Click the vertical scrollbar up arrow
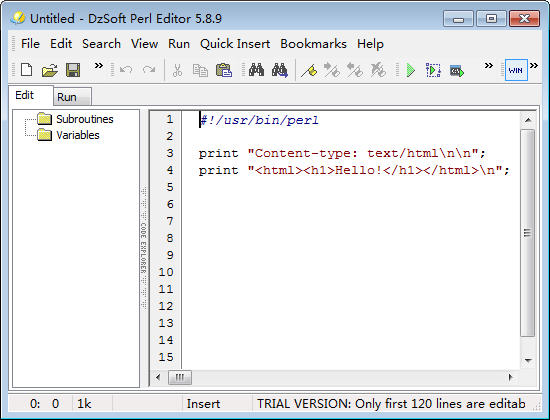The image size is (550, 420). point(528,120)
